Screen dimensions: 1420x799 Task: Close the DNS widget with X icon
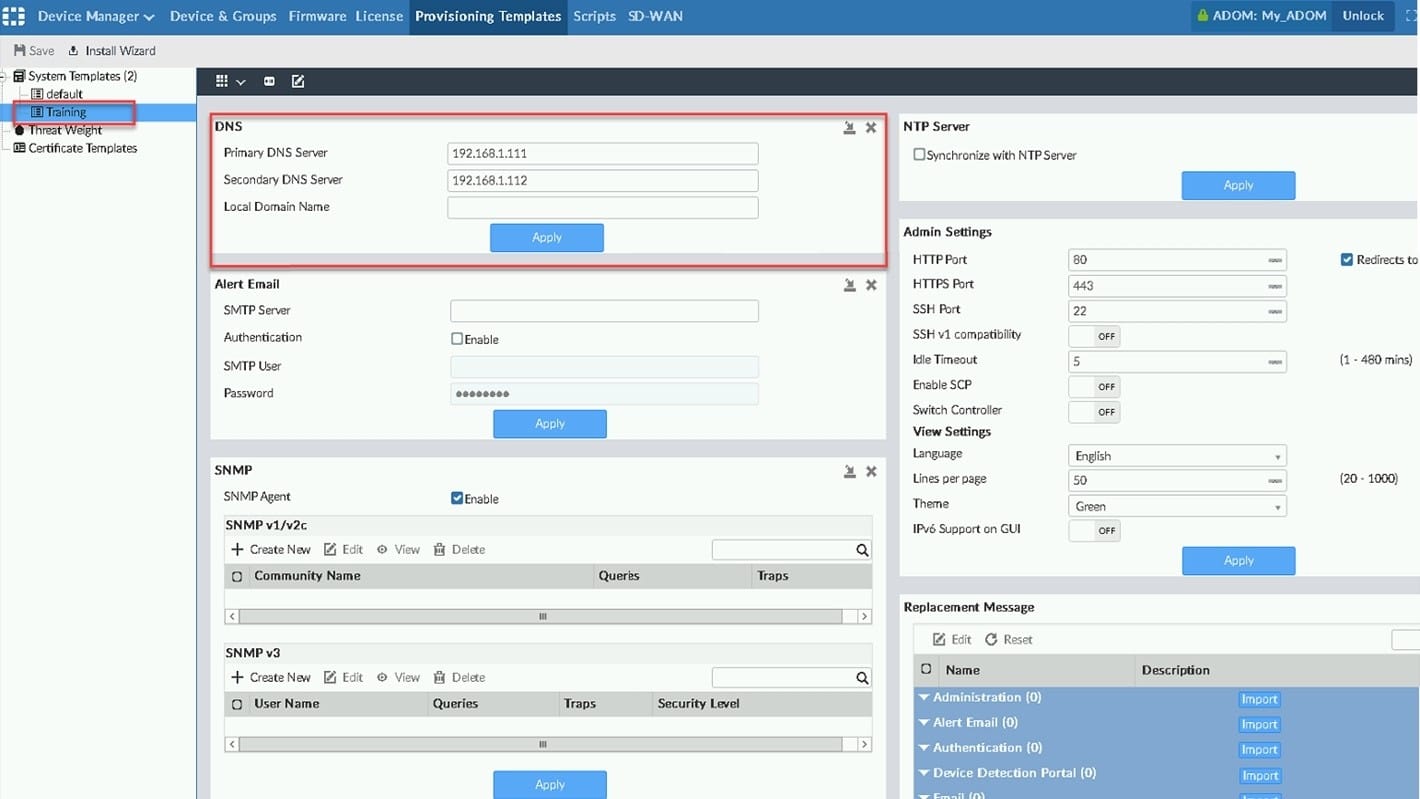(x=871, y=128)
